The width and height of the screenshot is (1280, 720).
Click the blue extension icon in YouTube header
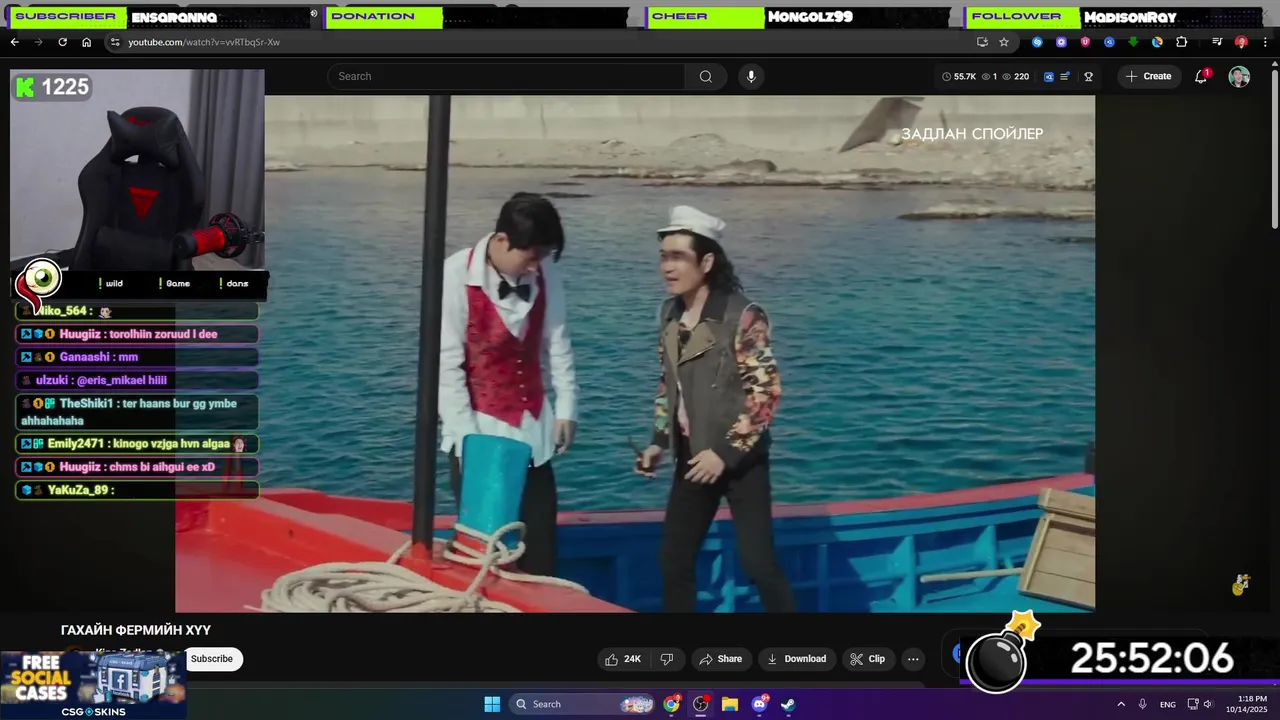tap(1049, 76)
